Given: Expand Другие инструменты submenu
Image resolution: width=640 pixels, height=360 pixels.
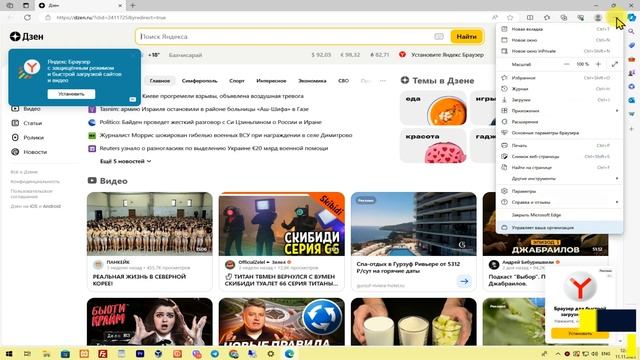Looking at the screenshot, I should (x=559, y=178).
